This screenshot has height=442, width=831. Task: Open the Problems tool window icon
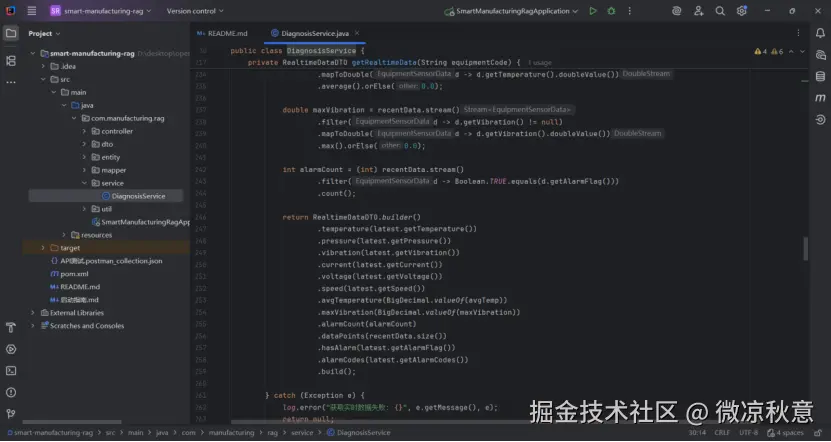click(x=11, y=392)
